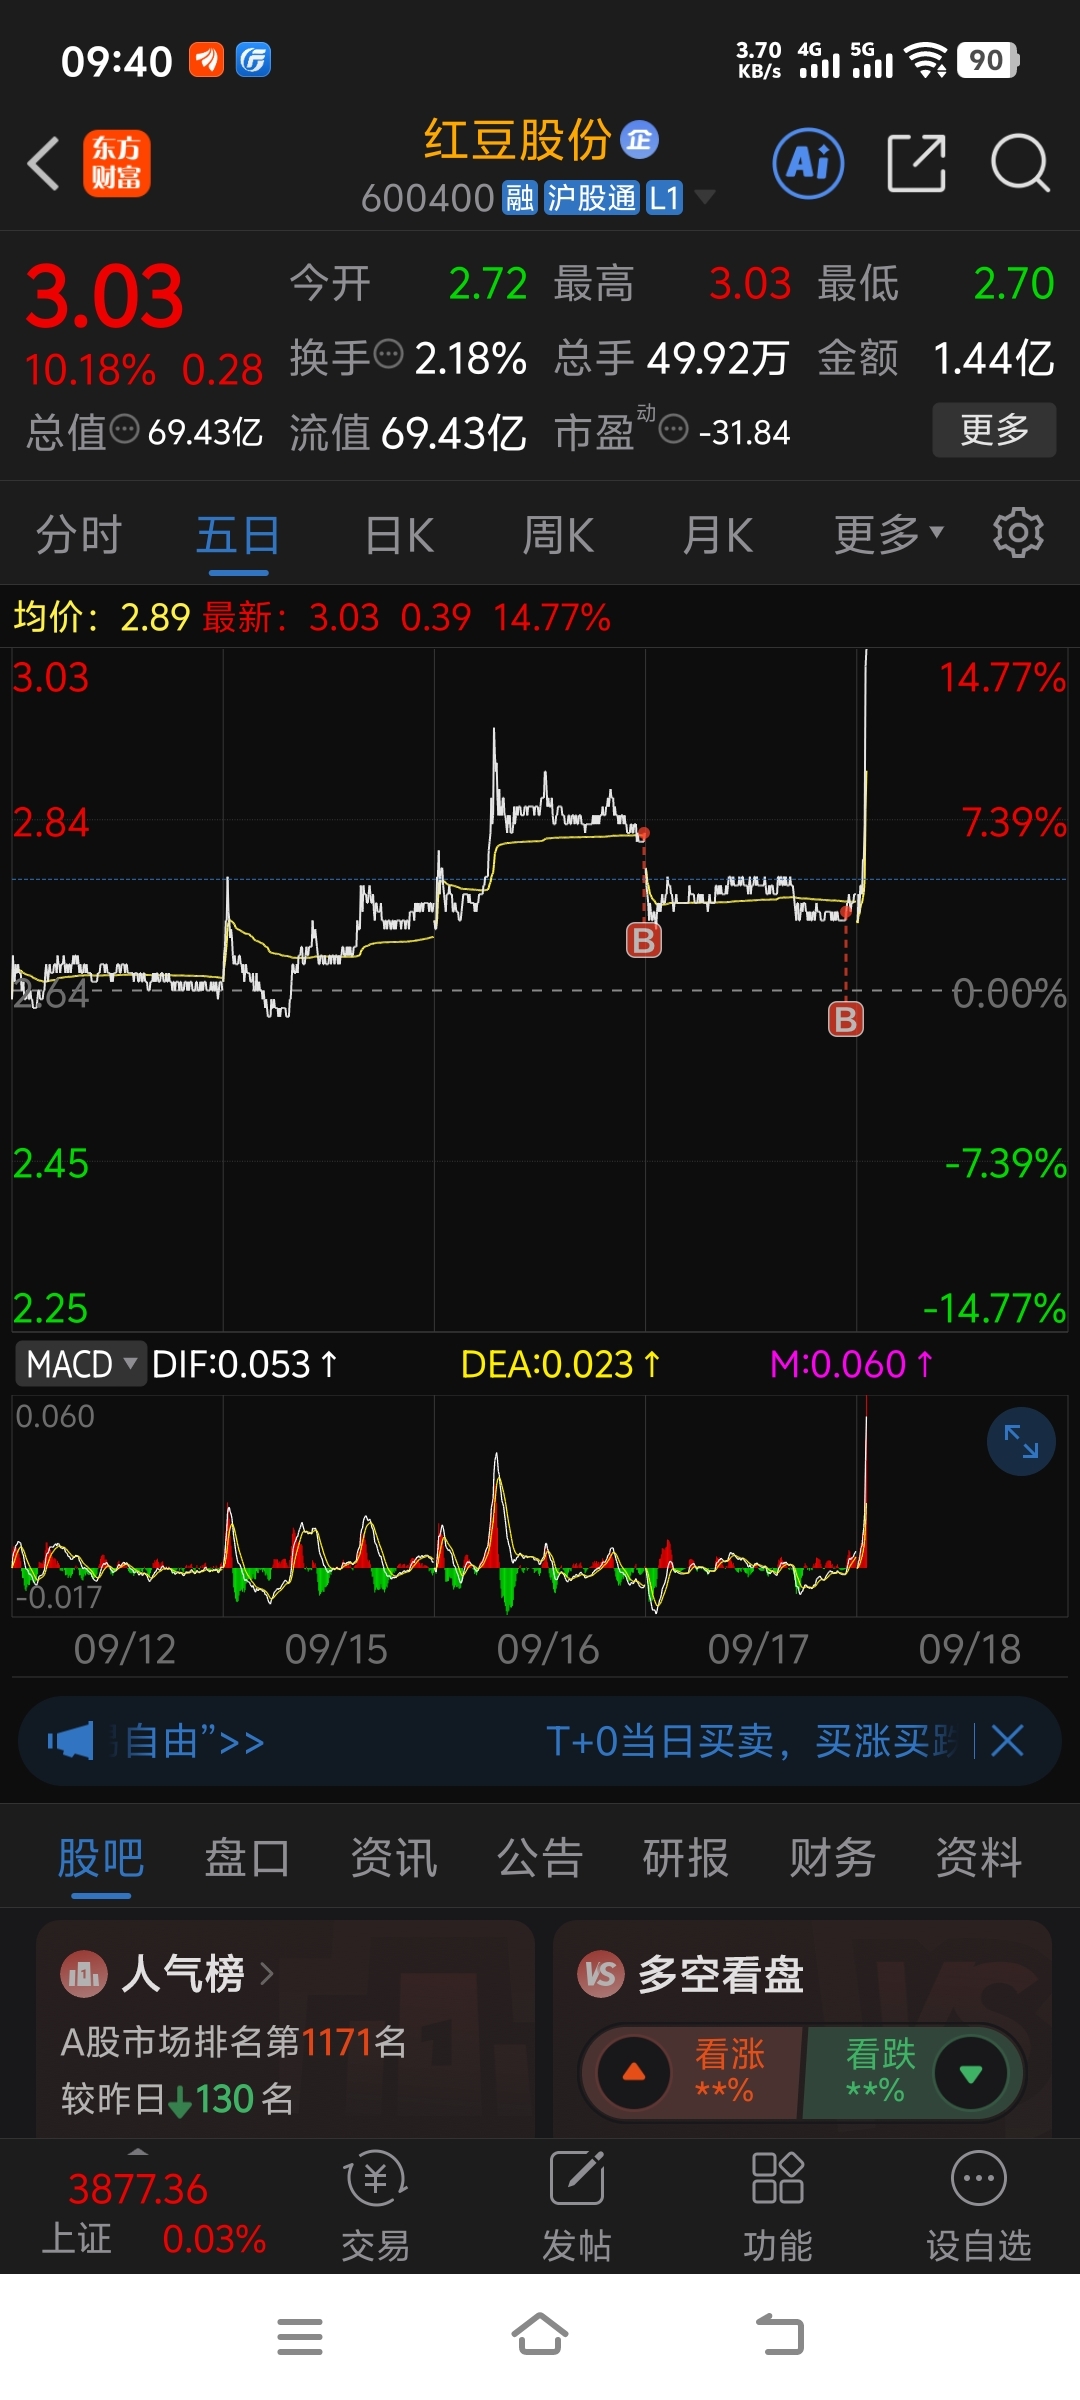Tap Android home button

540,2334
